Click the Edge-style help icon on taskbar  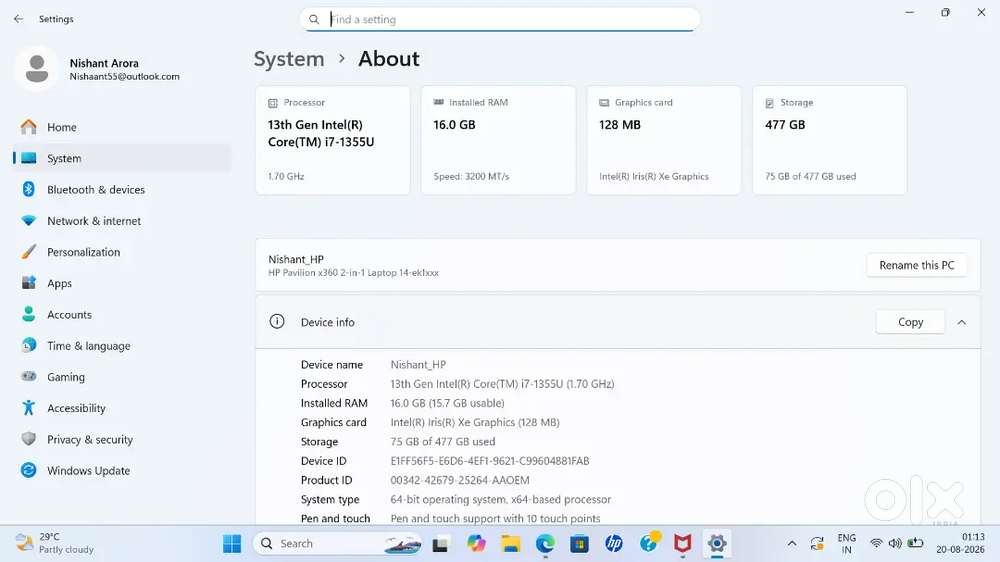649,542
